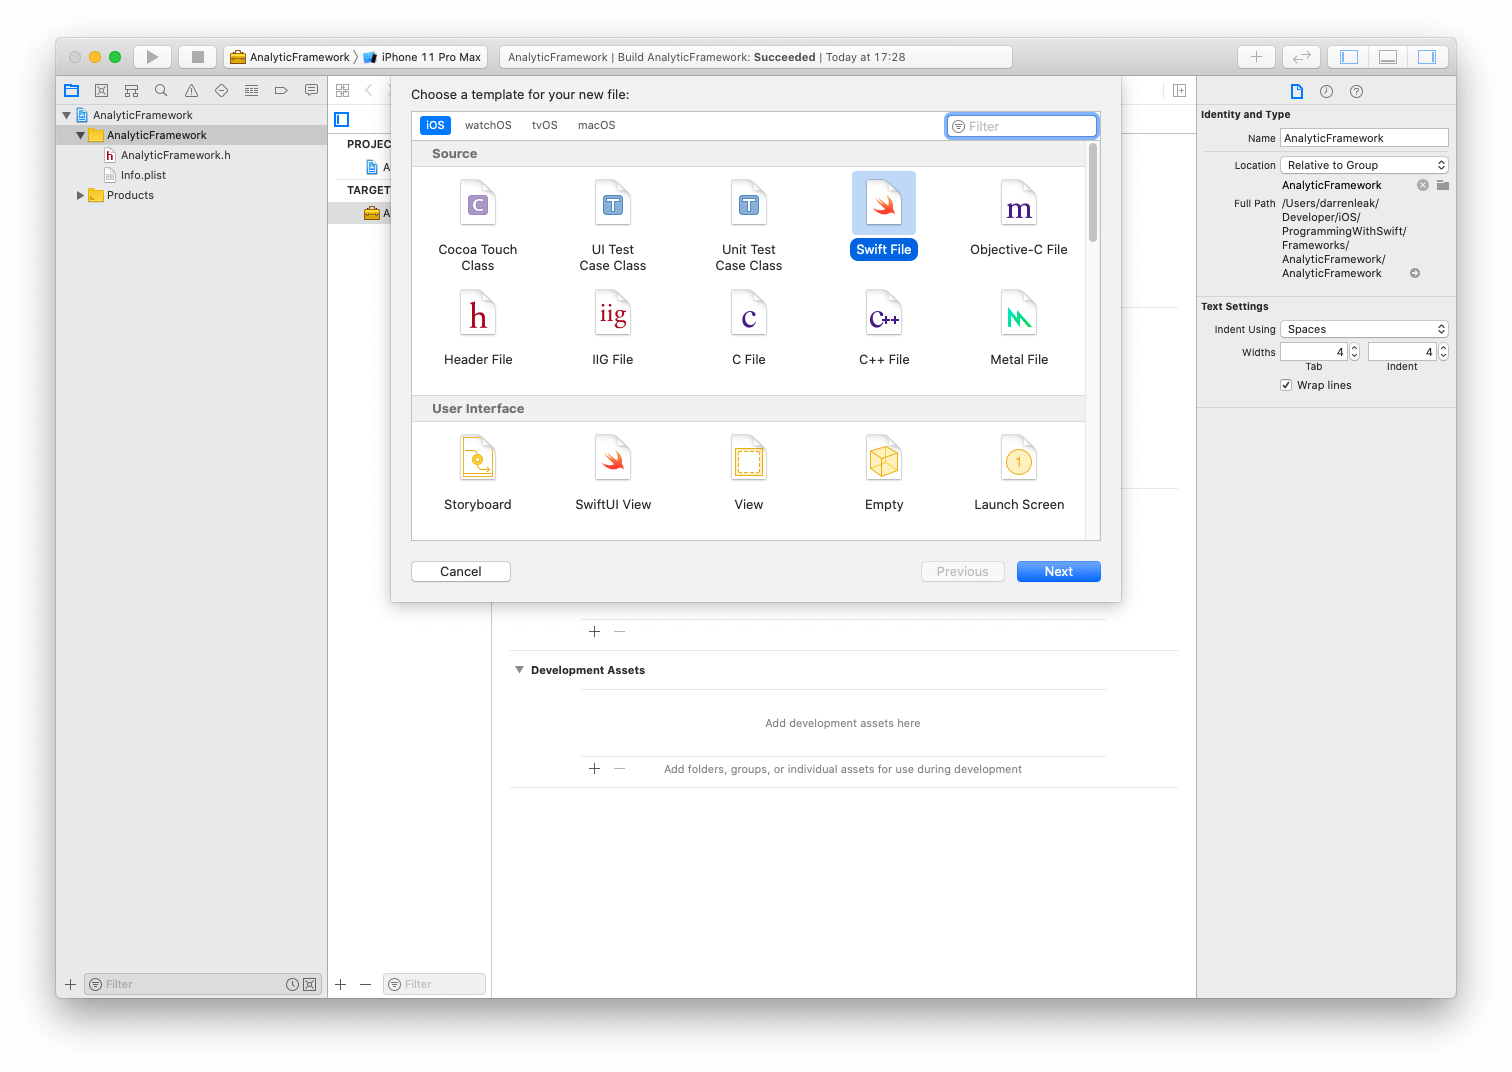Show the report navigator
Image resolution: width=1512 pixels, height=1072 pixels.
[311, 90]
